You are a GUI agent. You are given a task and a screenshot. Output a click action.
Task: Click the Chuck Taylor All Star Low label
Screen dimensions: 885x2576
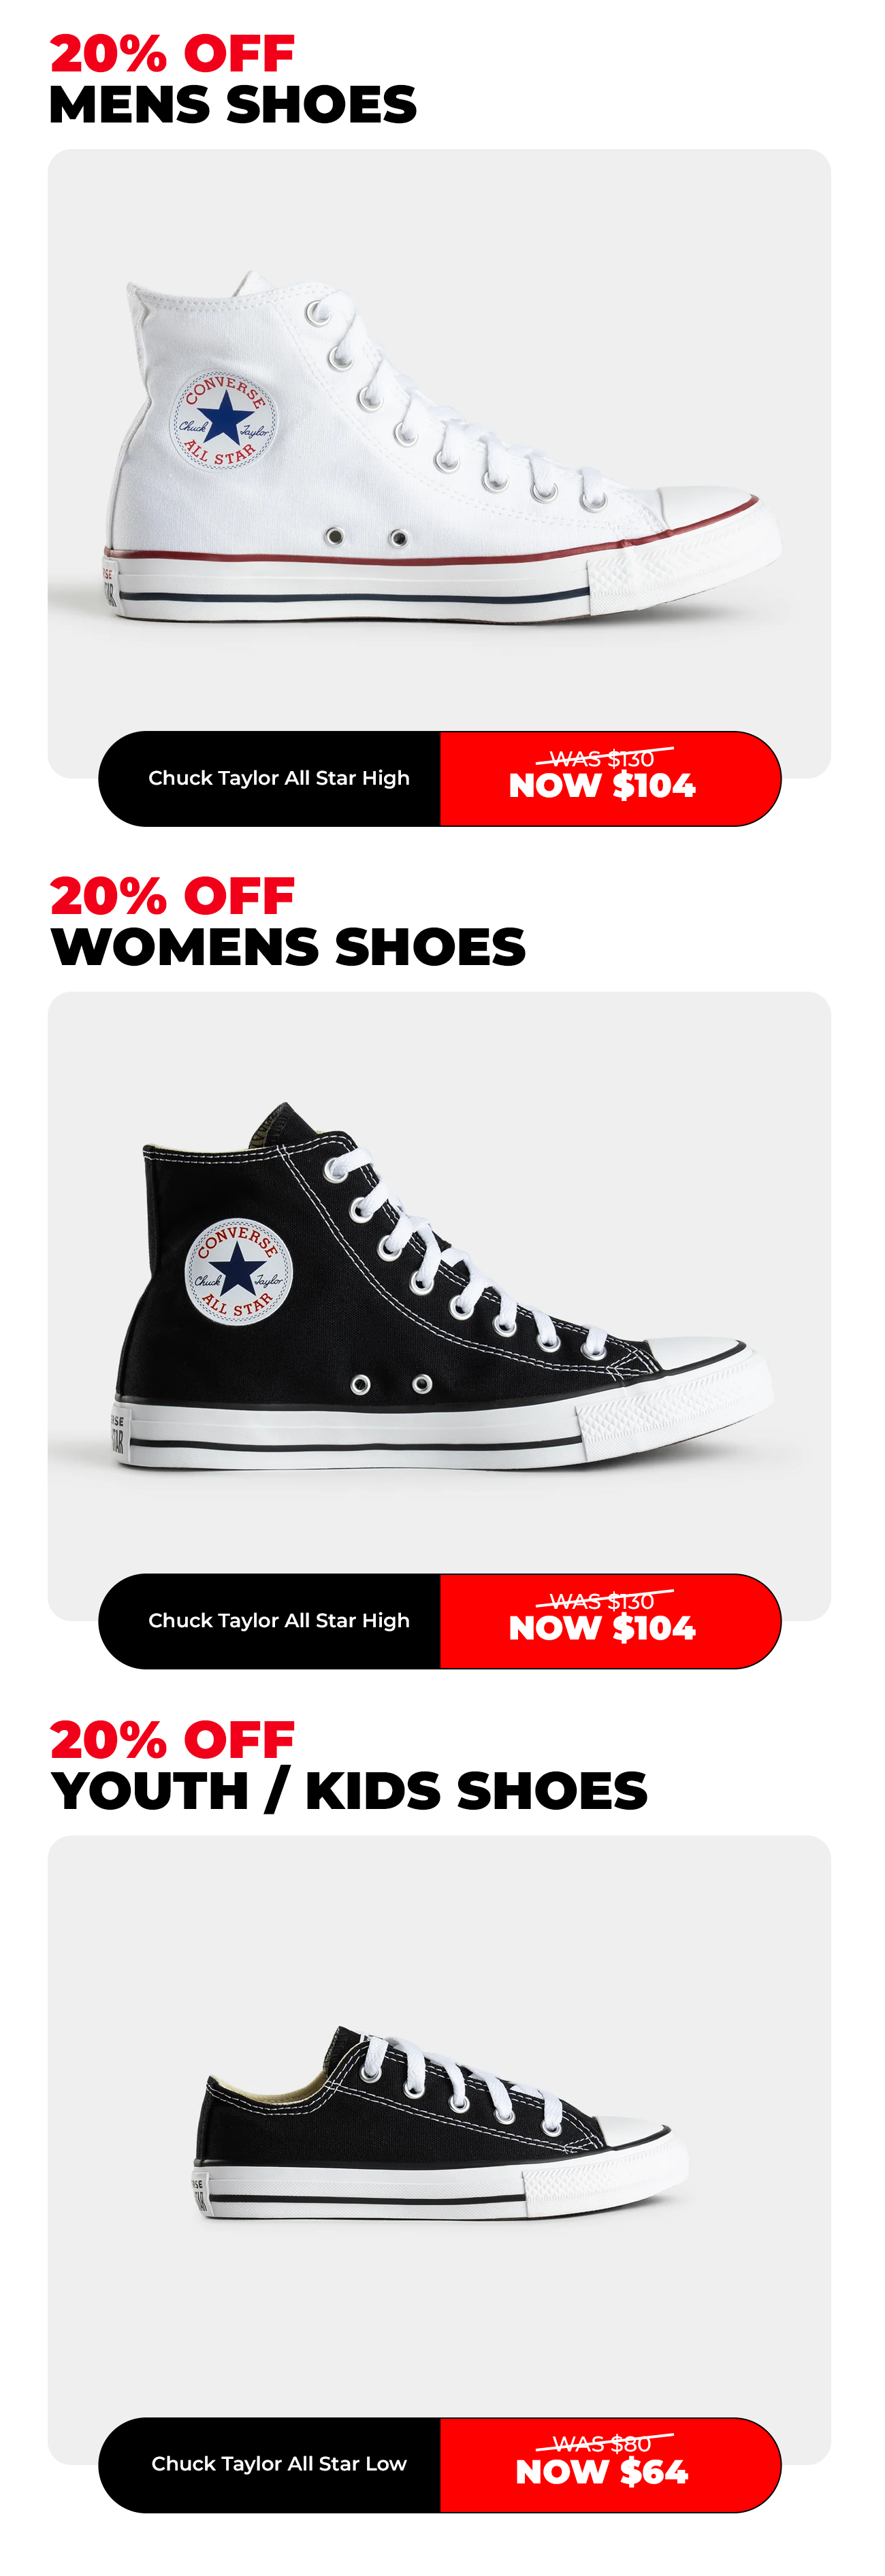[x=279, y=2464]
